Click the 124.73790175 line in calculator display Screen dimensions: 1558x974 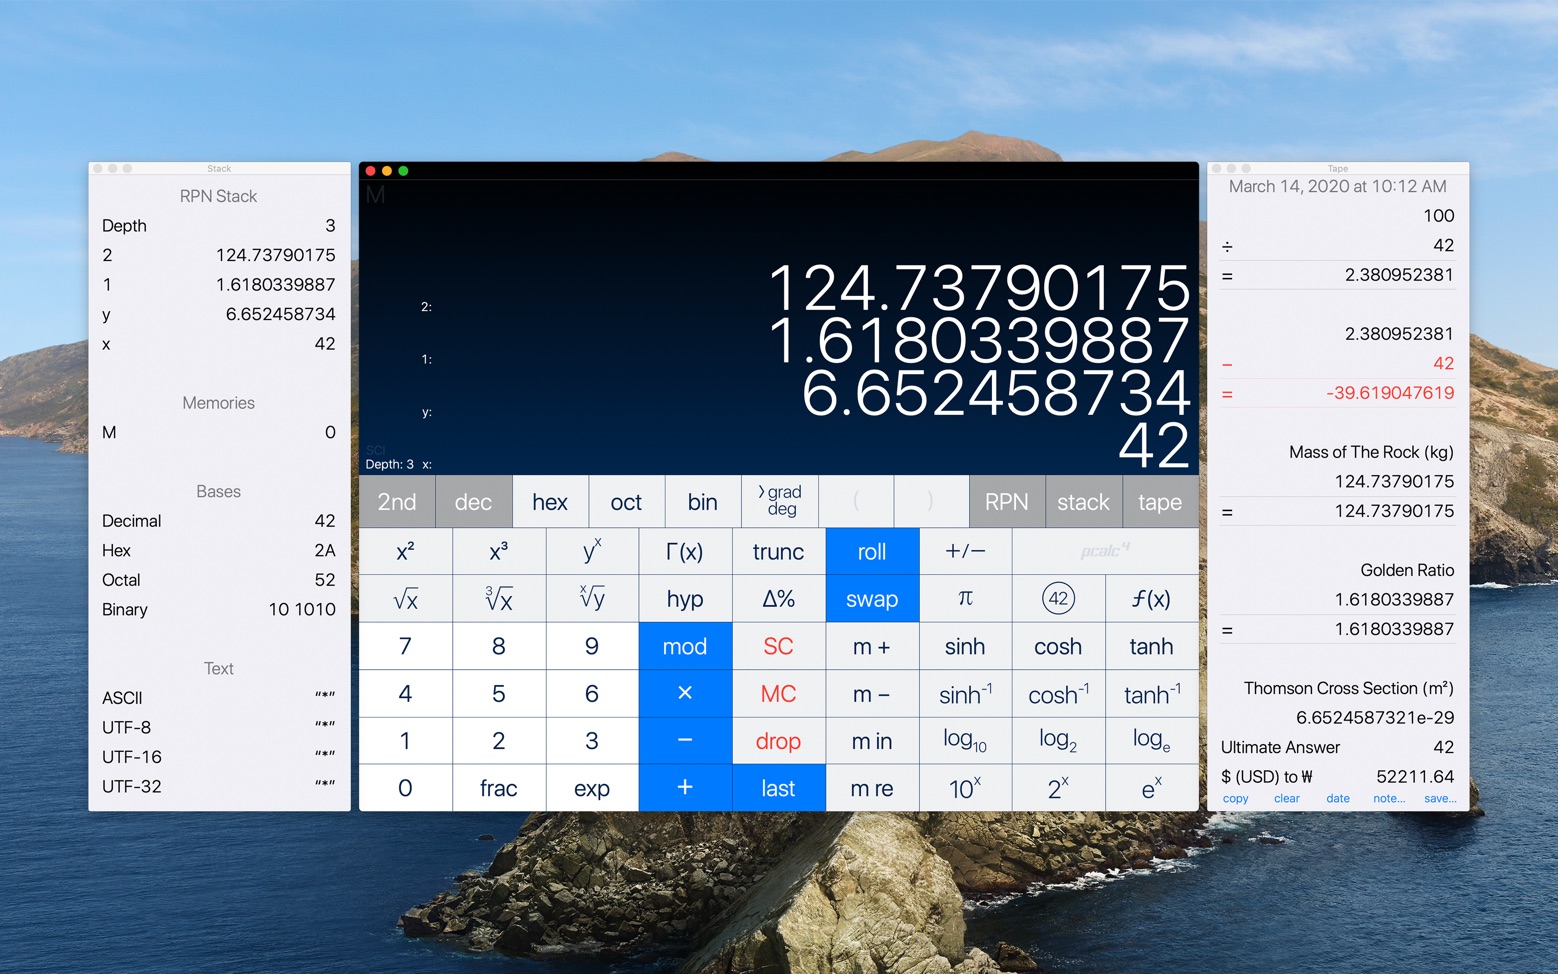click(980, 288)
